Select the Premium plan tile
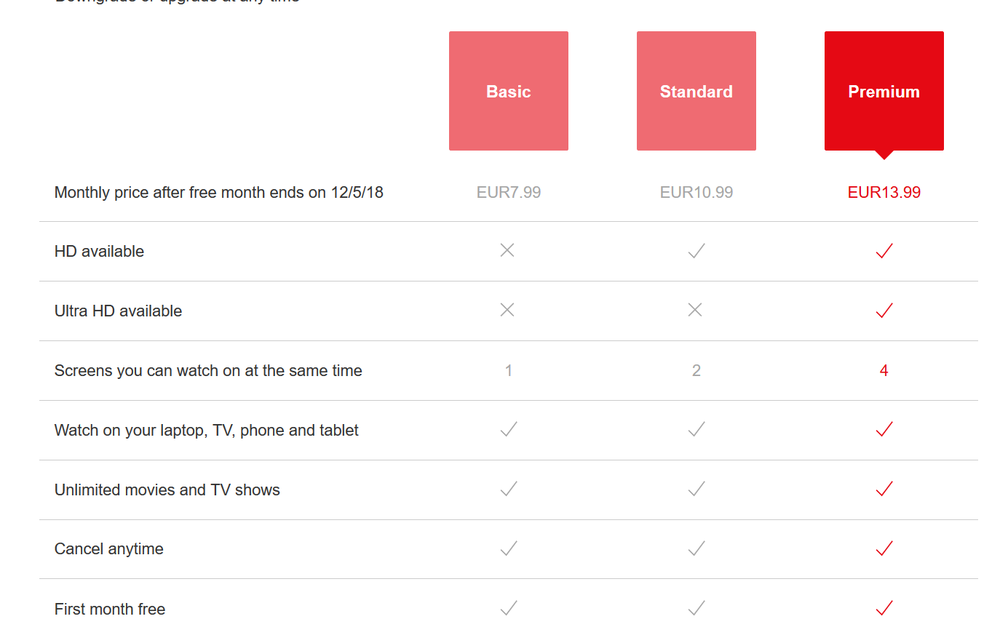 tap(883, 91)
